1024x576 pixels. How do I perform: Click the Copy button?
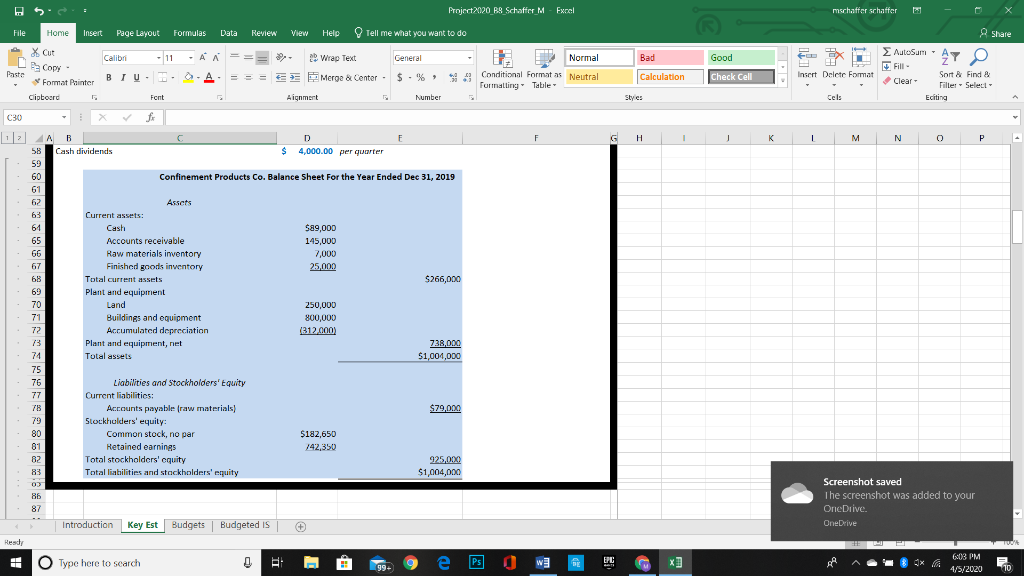point(46,67)
